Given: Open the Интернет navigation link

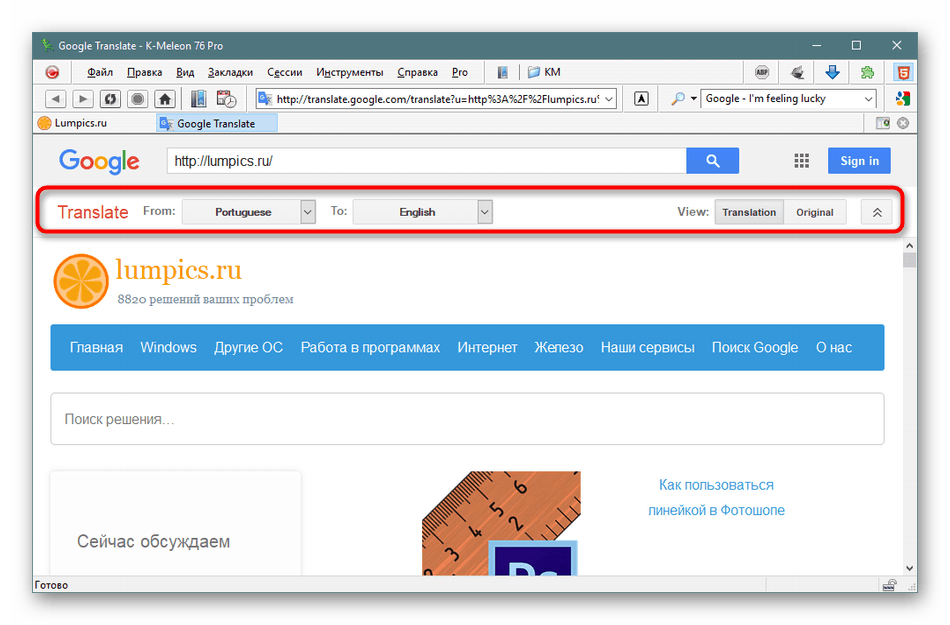Looking at the screenshot, I should [487, 348].
